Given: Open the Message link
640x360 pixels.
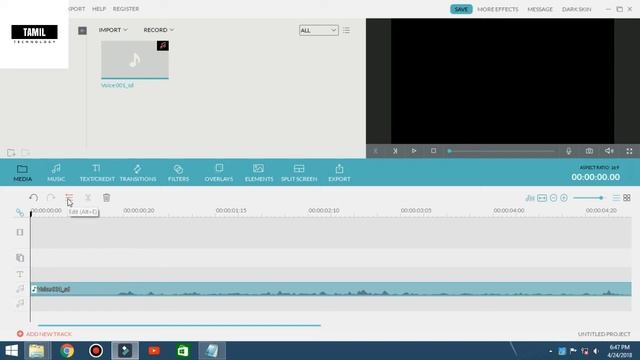Looking at the screenshot, I should click(x=540, y=9).
